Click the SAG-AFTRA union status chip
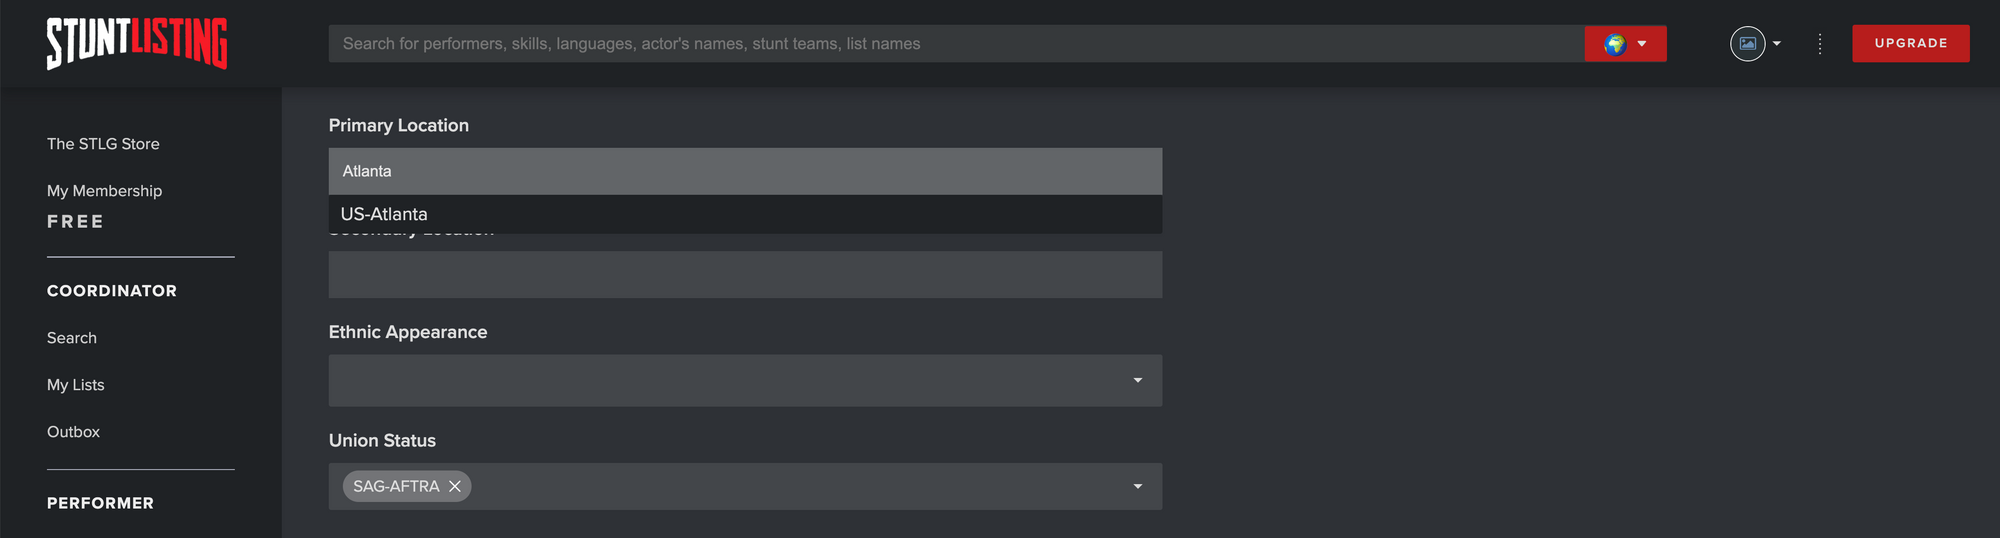Viewport: 2000px width, 538px height. tap(396, 486)
